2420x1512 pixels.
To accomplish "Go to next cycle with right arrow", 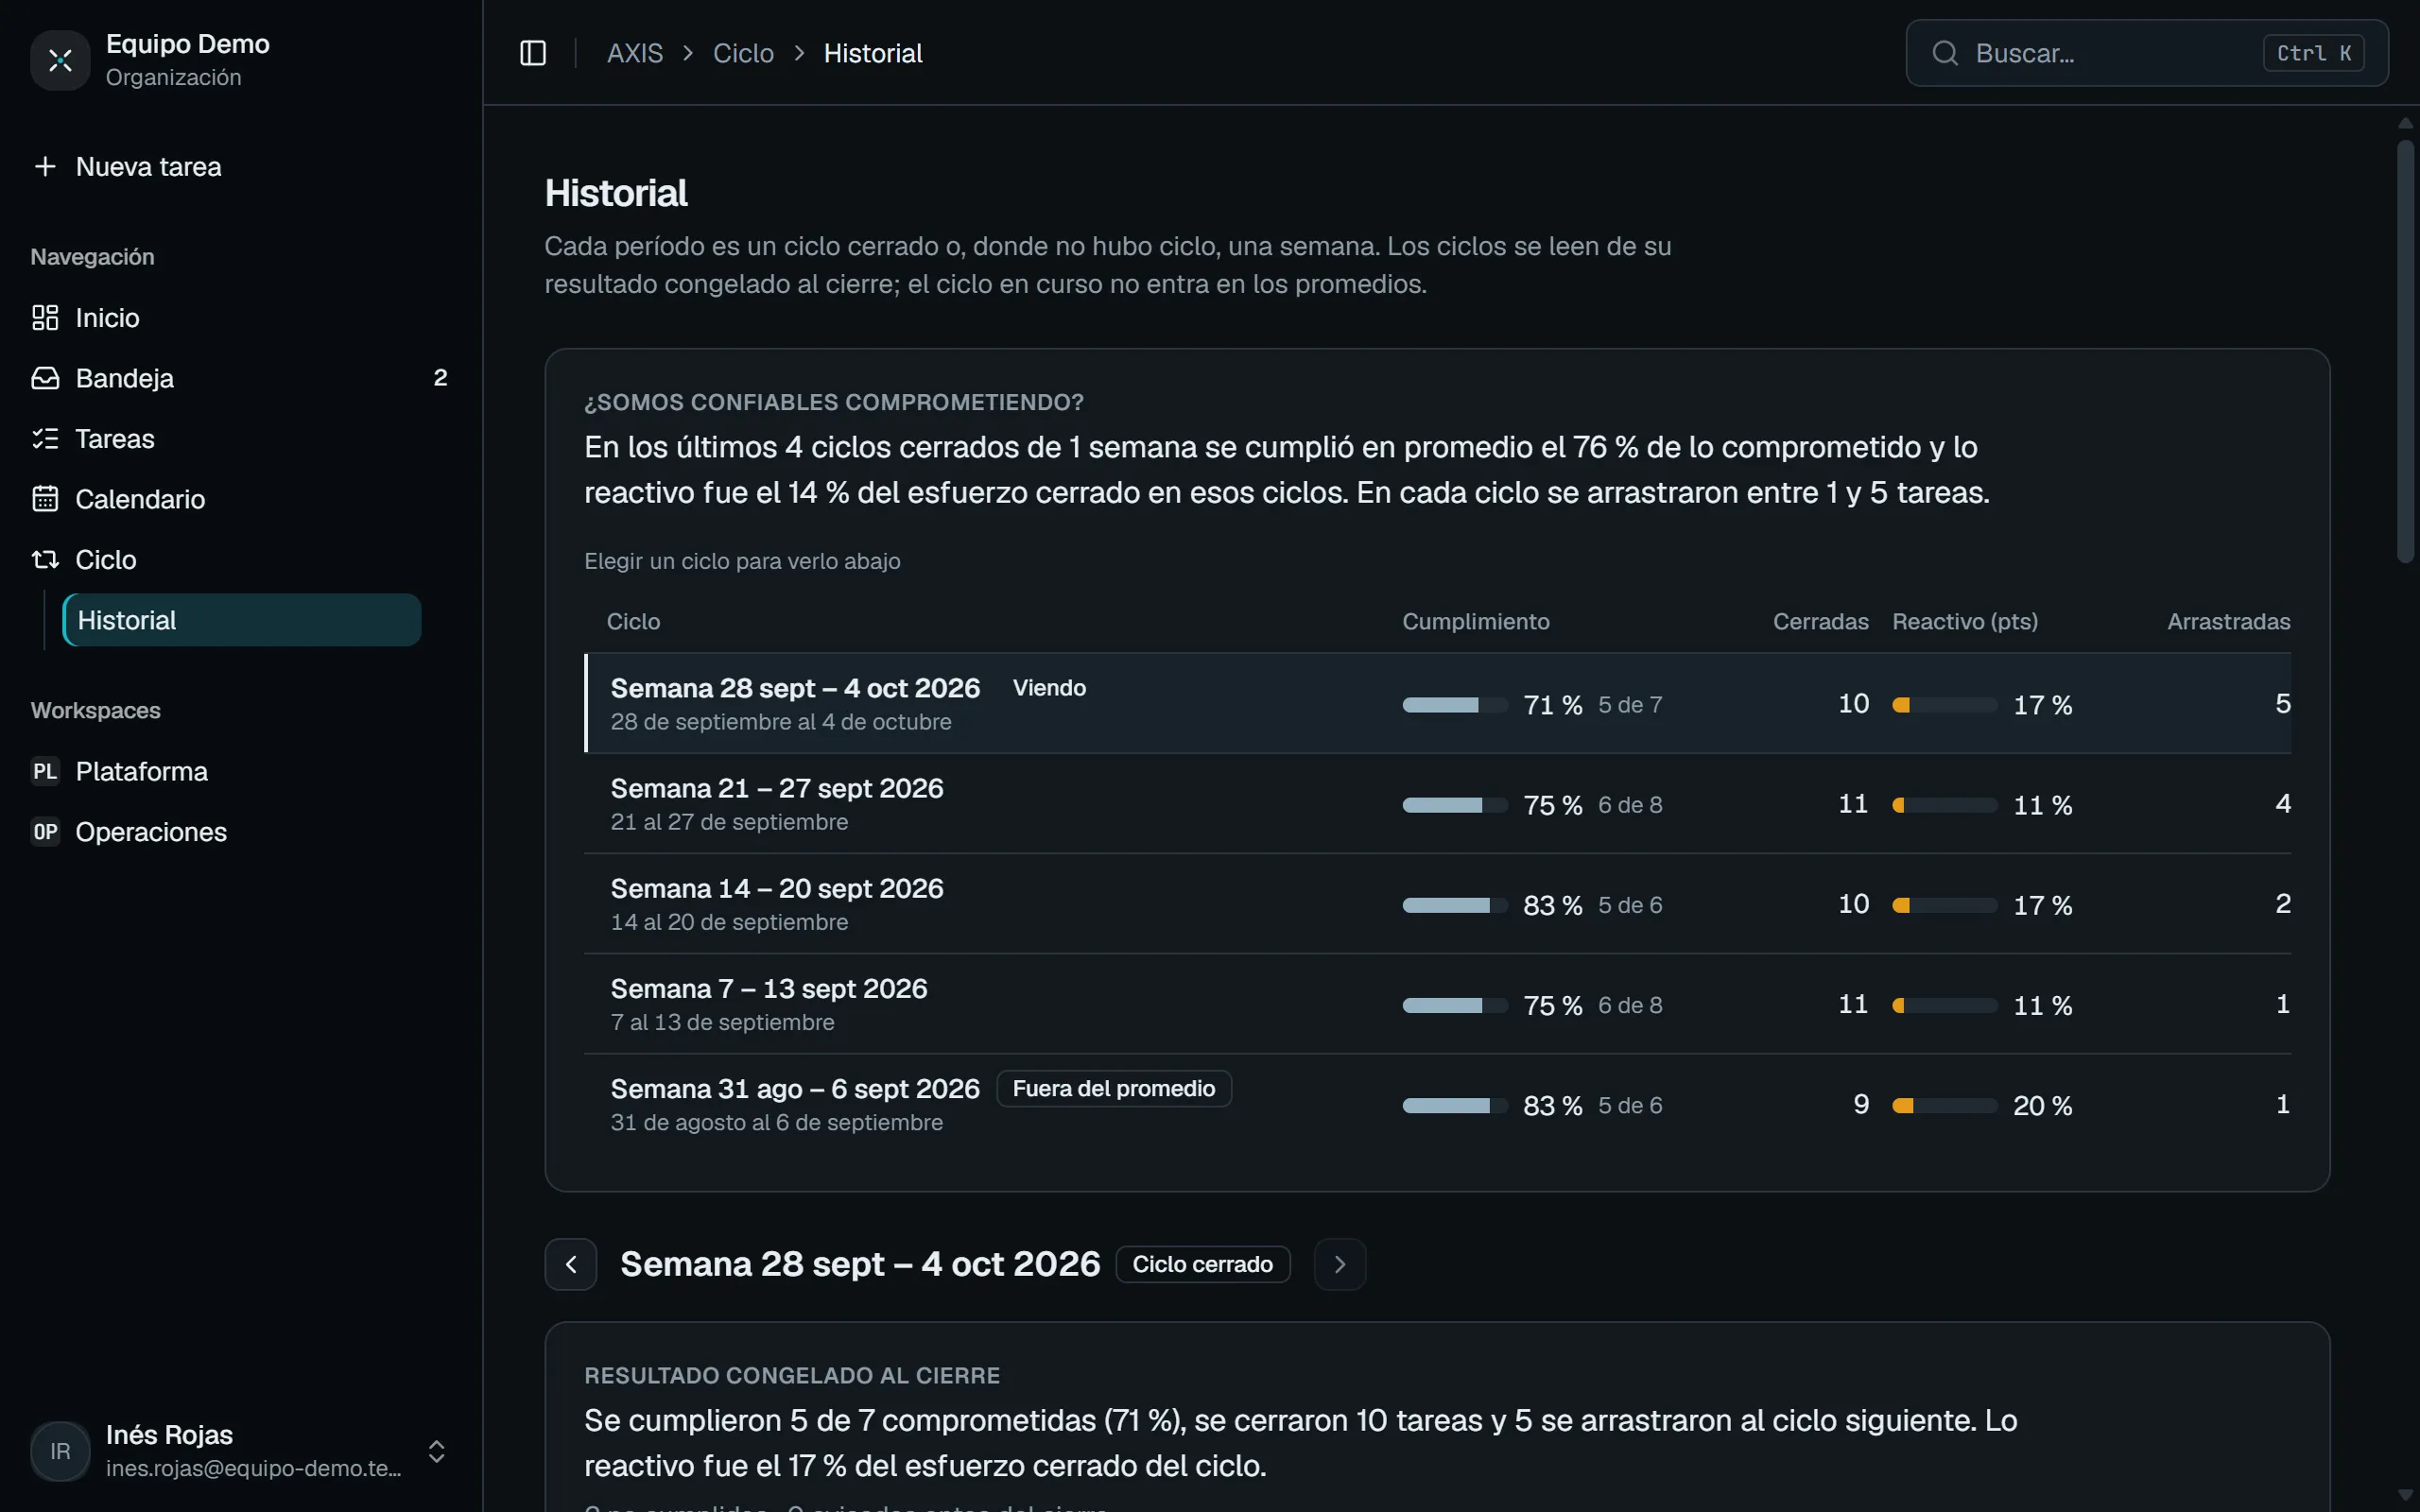I will pos(1340,1264).
